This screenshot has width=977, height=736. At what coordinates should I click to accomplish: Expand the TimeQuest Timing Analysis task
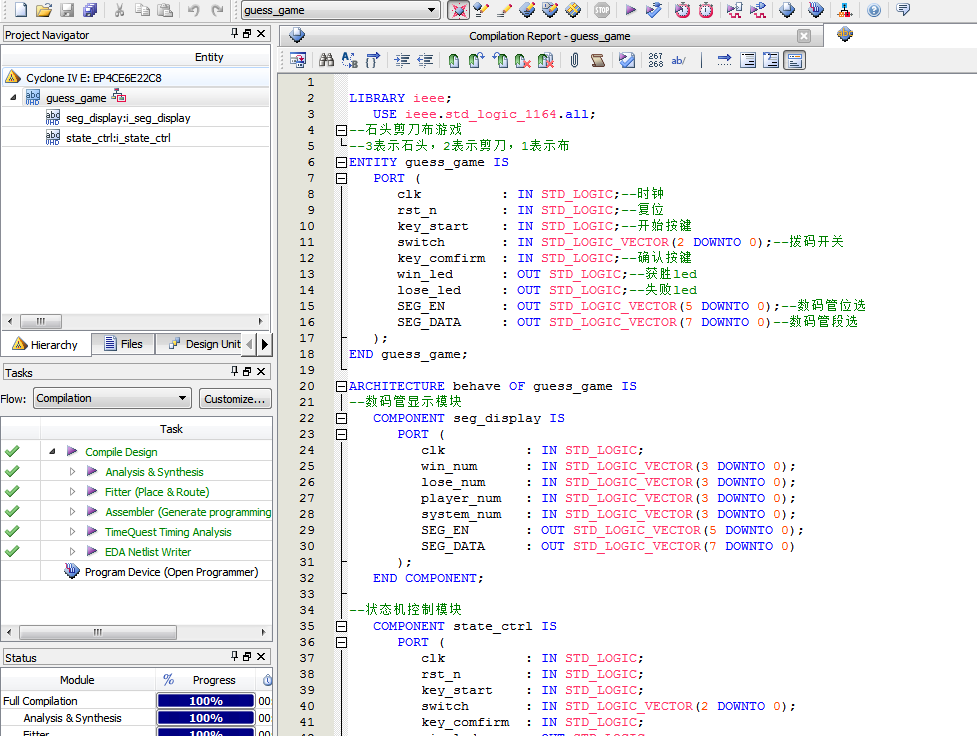[x=72, y=532]
